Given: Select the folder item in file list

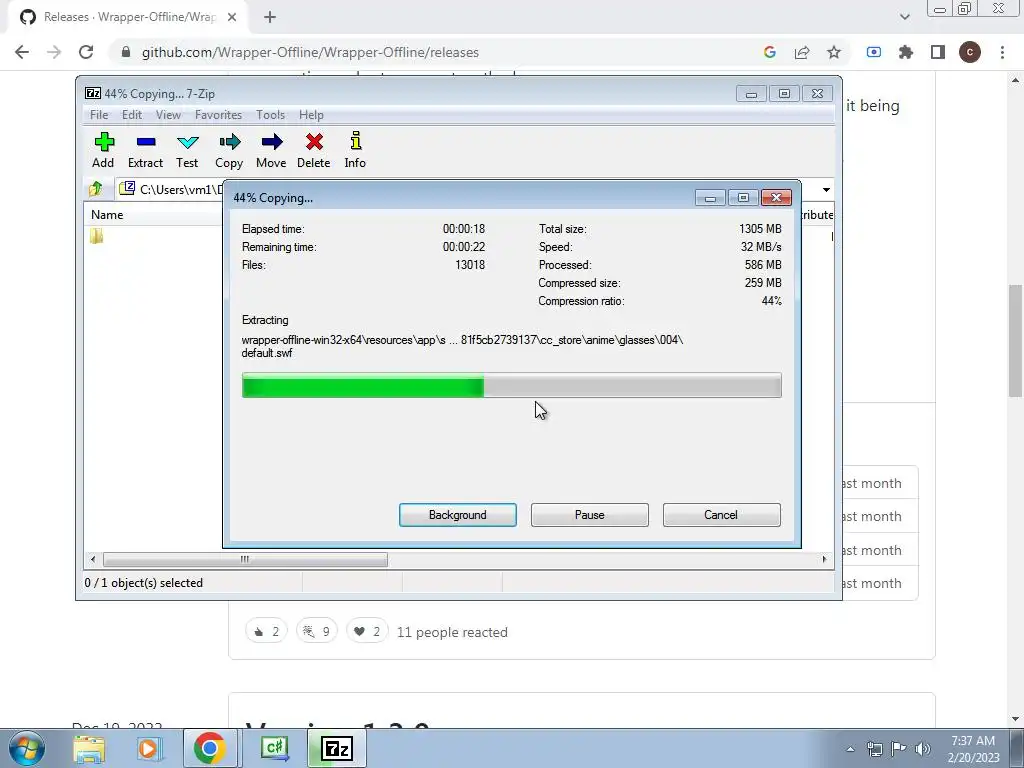Looking at the screenshot, I should pos(97,236).
